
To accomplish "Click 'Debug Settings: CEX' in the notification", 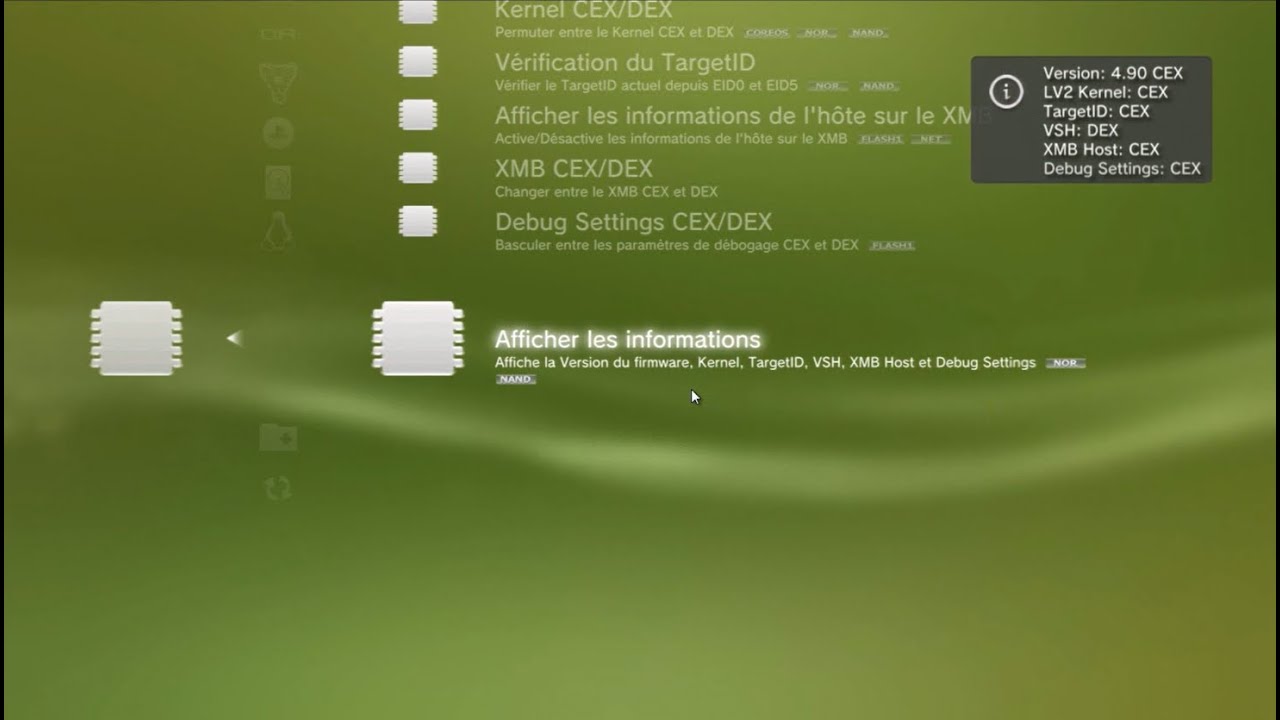I will click(1122, 169).
